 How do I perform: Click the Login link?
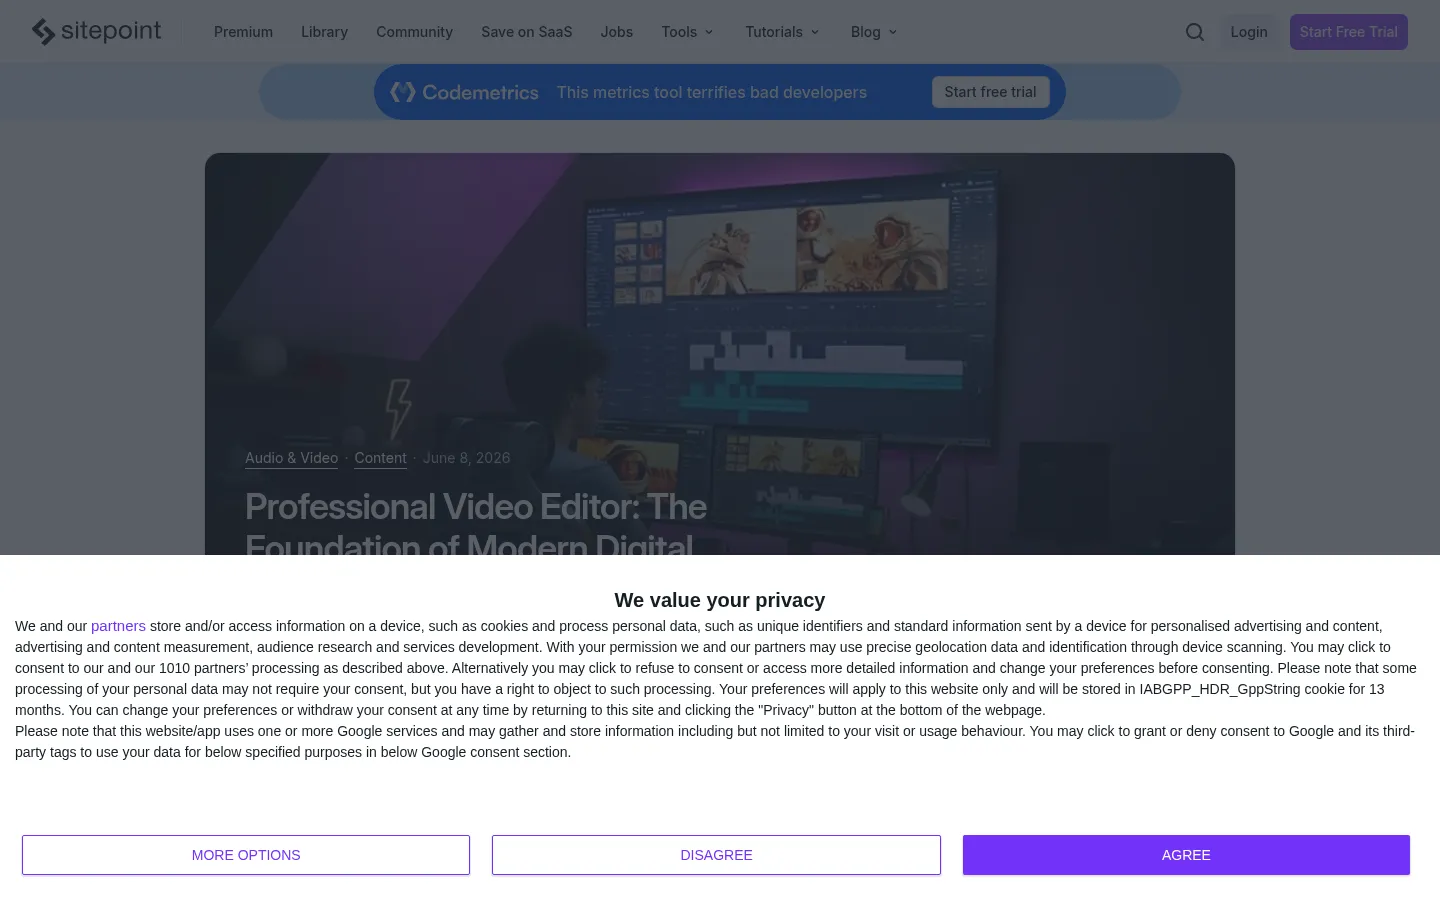[1249, 32]
